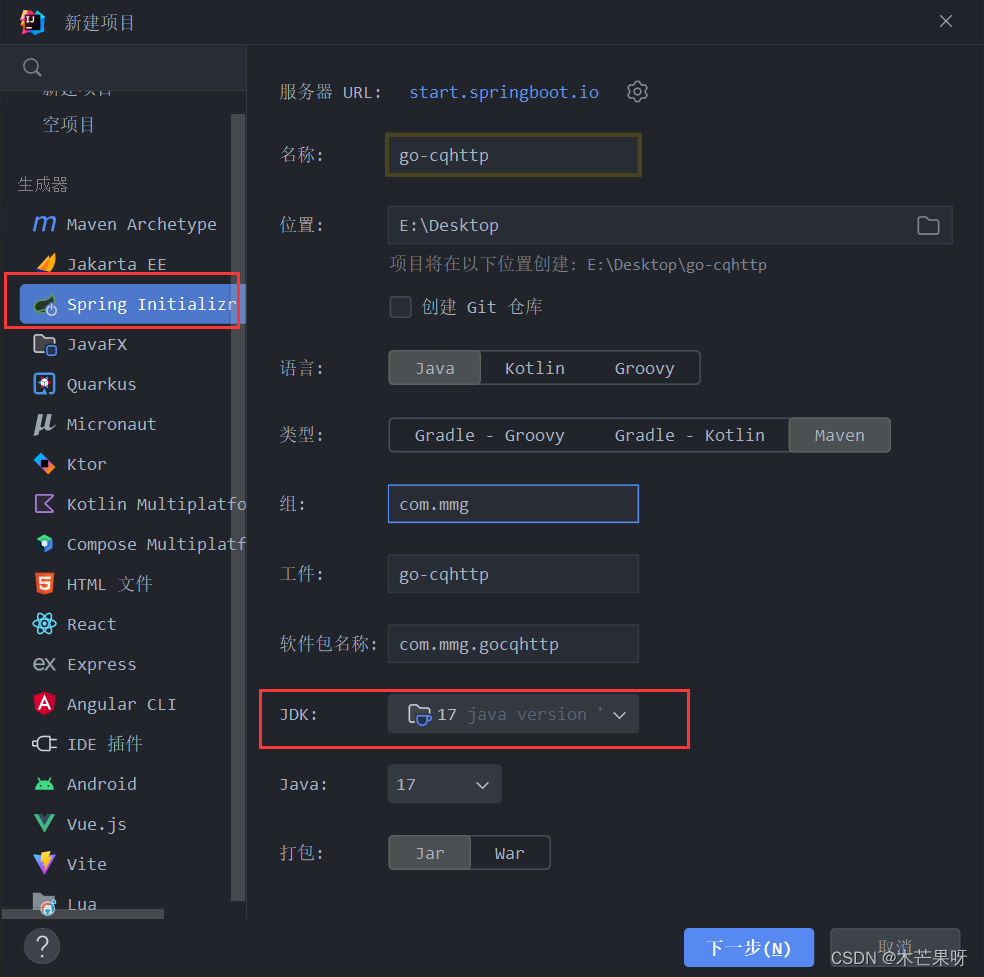Select the Ktor generator icon
This screenshot has height=977, width=984.
pyautogui.click(x=44, y=464)
